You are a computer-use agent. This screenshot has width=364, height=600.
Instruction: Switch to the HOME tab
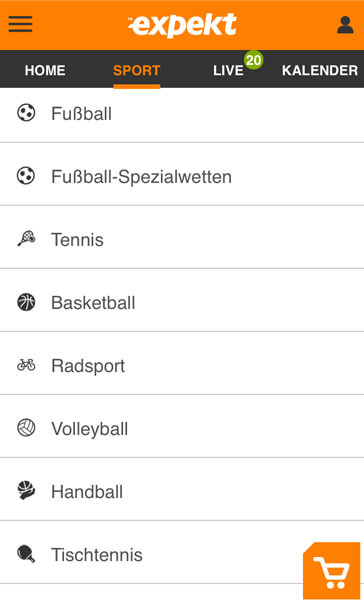pos(45,70)
